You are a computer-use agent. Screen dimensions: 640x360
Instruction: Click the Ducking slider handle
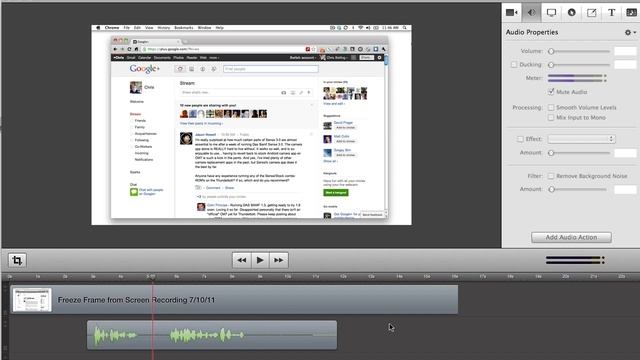click(x=551, y=64)
